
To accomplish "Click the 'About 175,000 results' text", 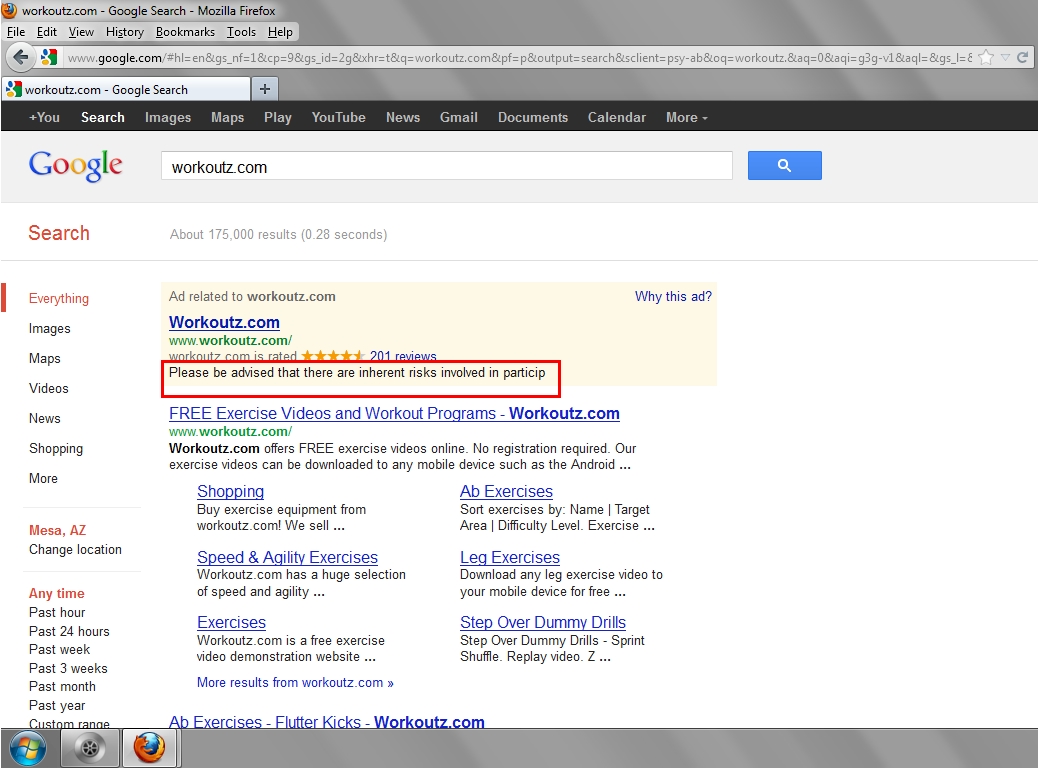I will [233, 234].
